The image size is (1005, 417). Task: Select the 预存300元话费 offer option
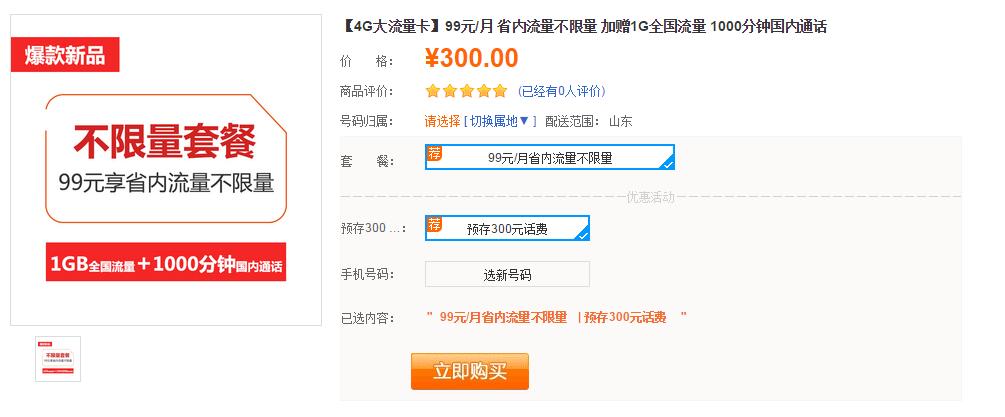pos(507,229)
